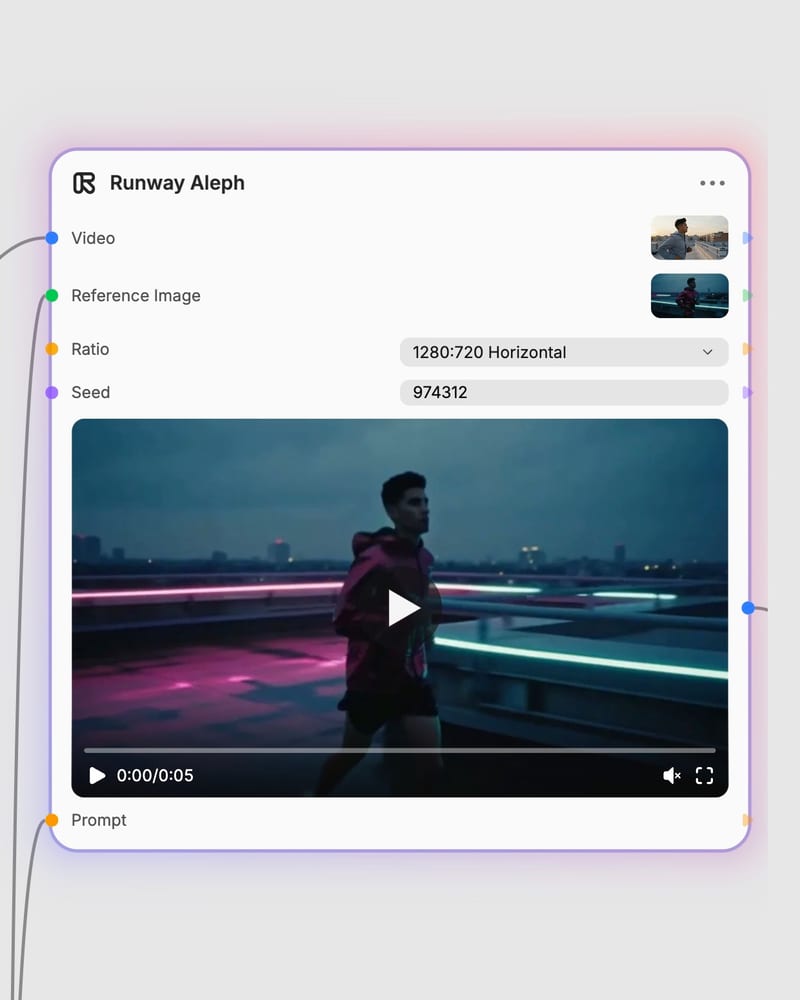
Task: Click the blue video output port
Action: 748,608
